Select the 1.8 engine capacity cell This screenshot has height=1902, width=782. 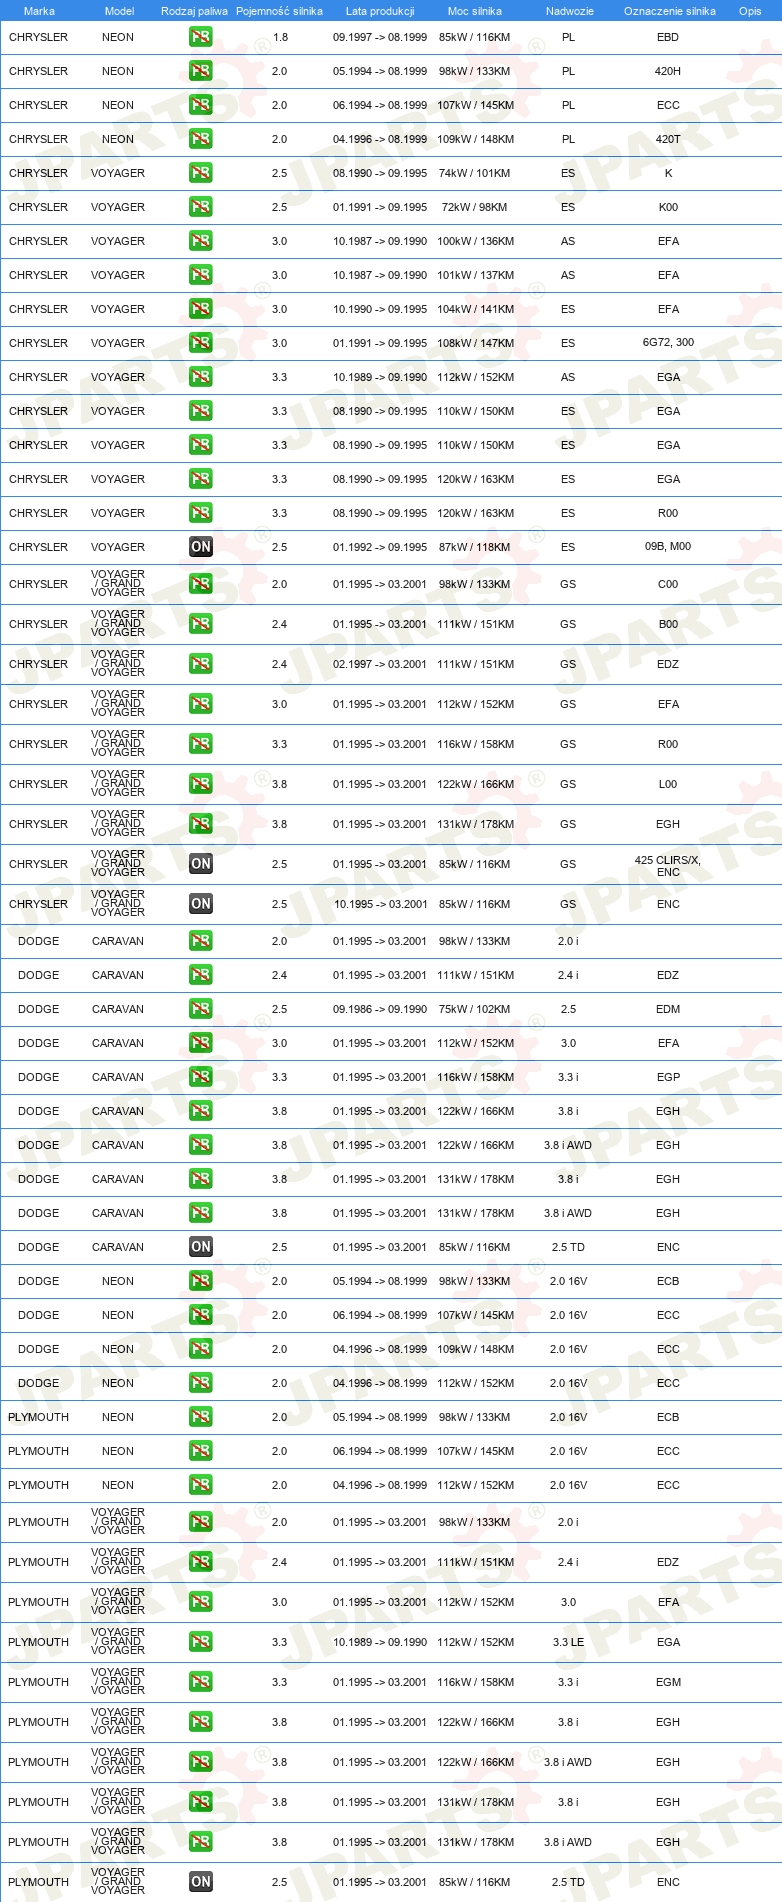pyautogui.click(x=280, y=37)
